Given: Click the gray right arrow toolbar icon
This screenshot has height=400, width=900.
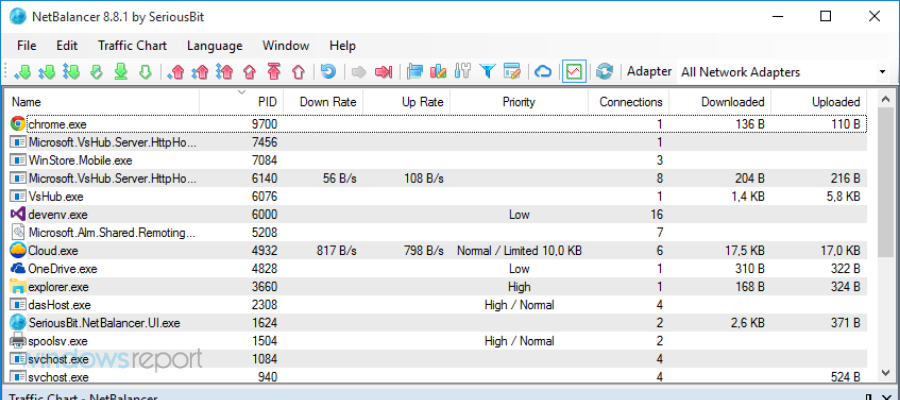Looking at the screenshot, I should click(x=359, y=72).
